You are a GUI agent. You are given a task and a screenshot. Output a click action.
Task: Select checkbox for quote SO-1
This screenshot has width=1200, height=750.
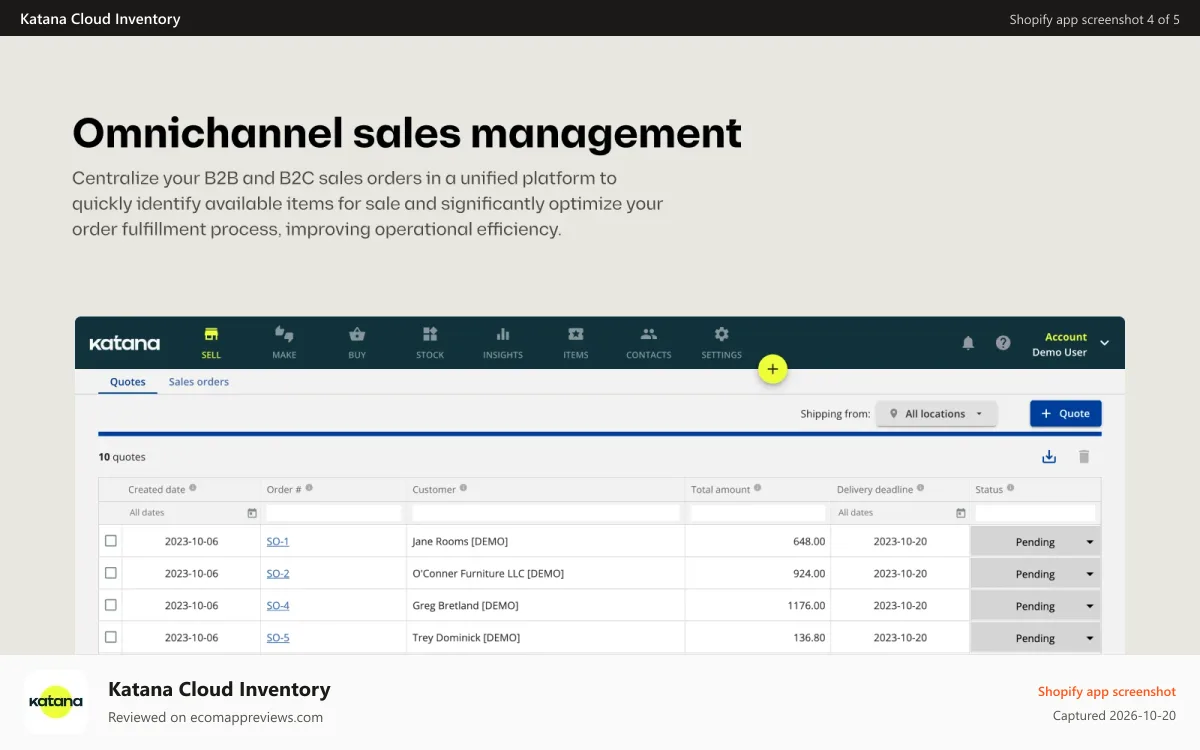(x=111, y=541)
